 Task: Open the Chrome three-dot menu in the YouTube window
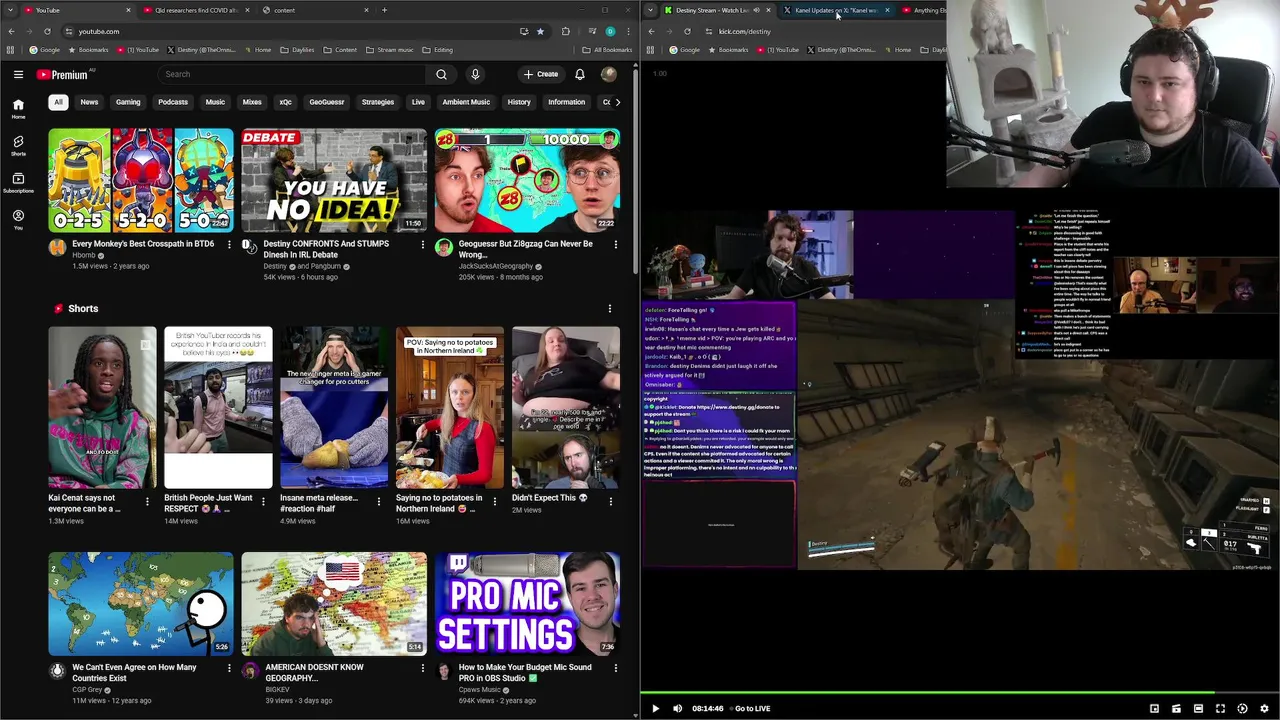628,31
